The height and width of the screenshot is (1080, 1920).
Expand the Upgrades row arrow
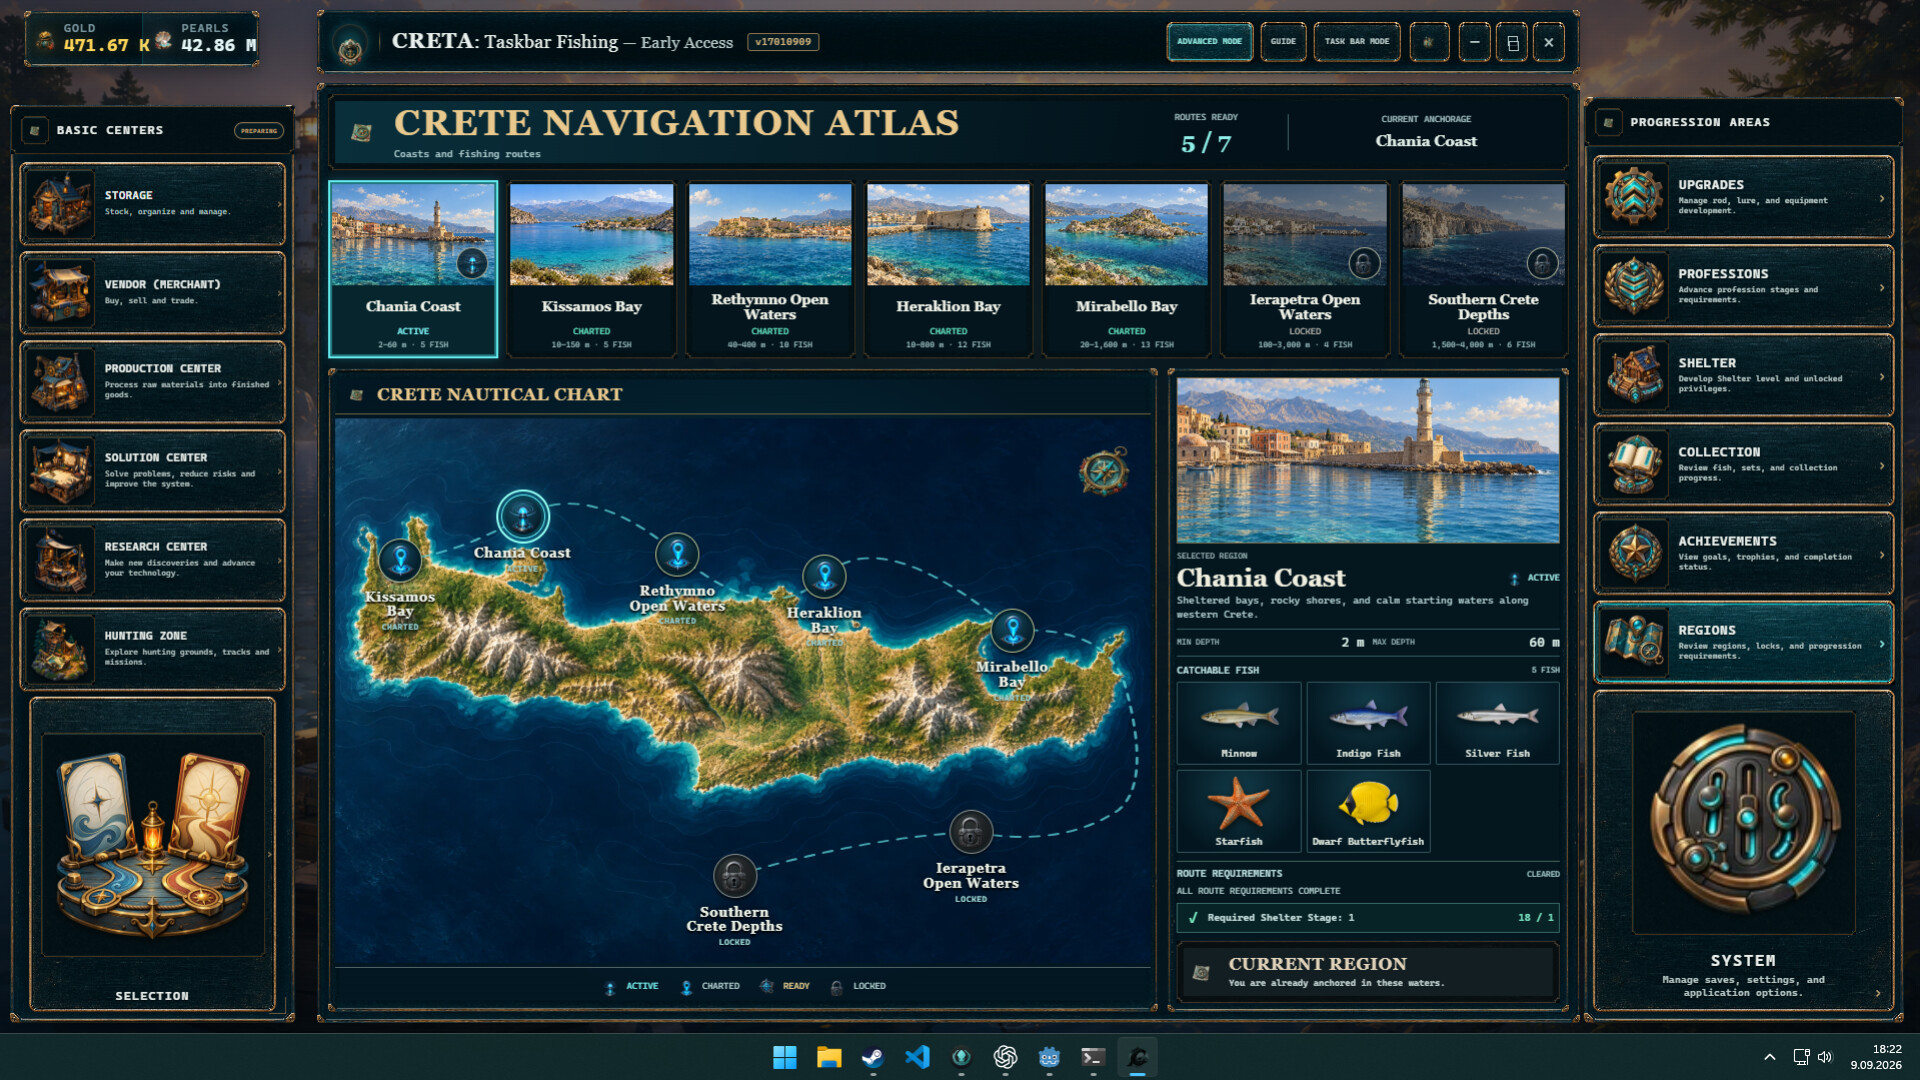coord(1881,198)
